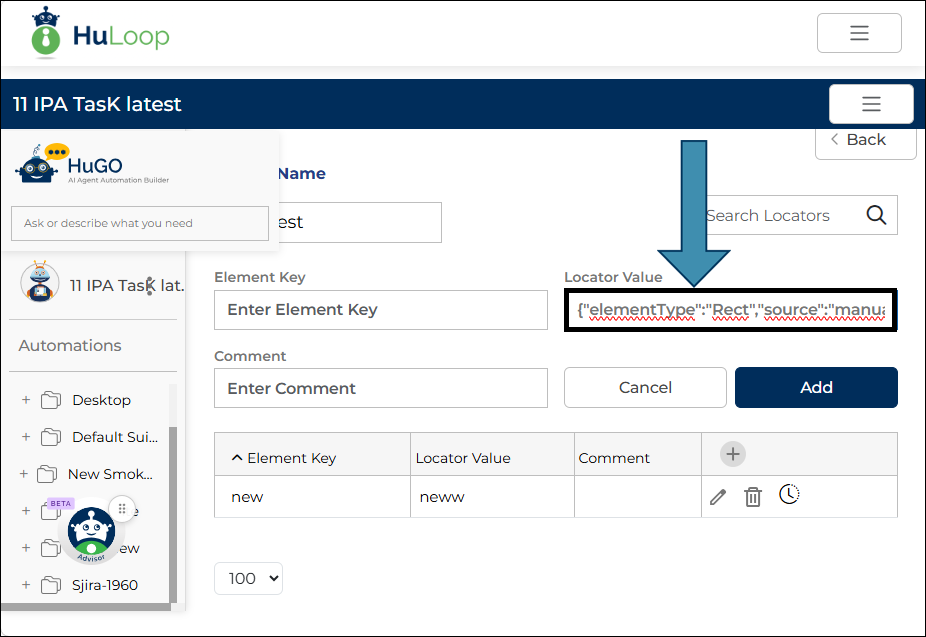Screen dimensions: 926x637
Task: Click the plus icon in table header
Action: pos(733,454)
